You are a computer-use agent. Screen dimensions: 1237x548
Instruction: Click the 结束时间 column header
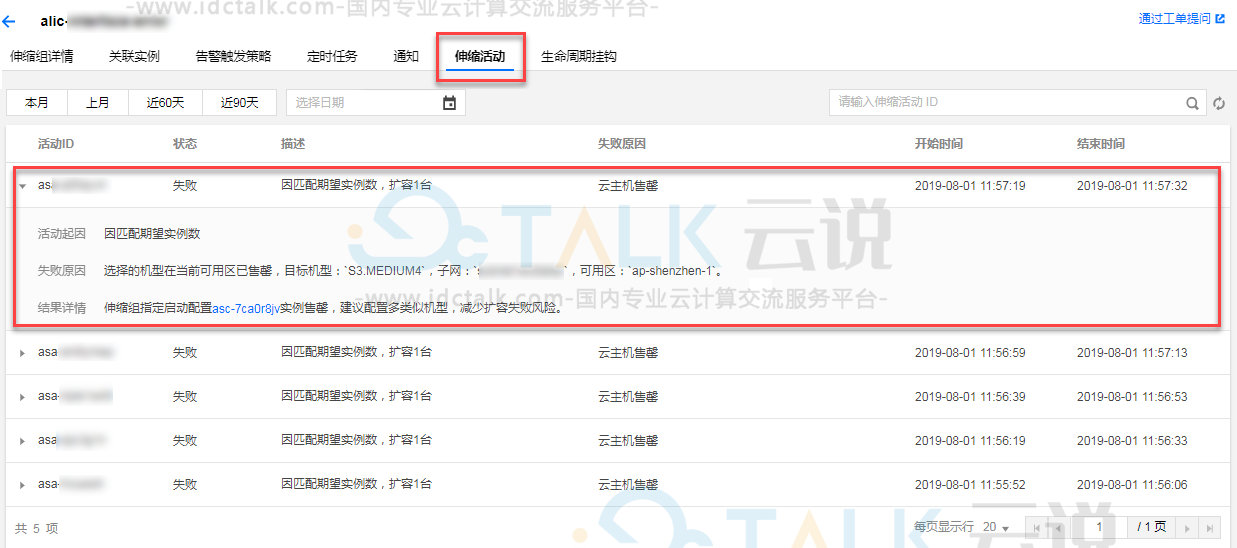pos(1101,144)
